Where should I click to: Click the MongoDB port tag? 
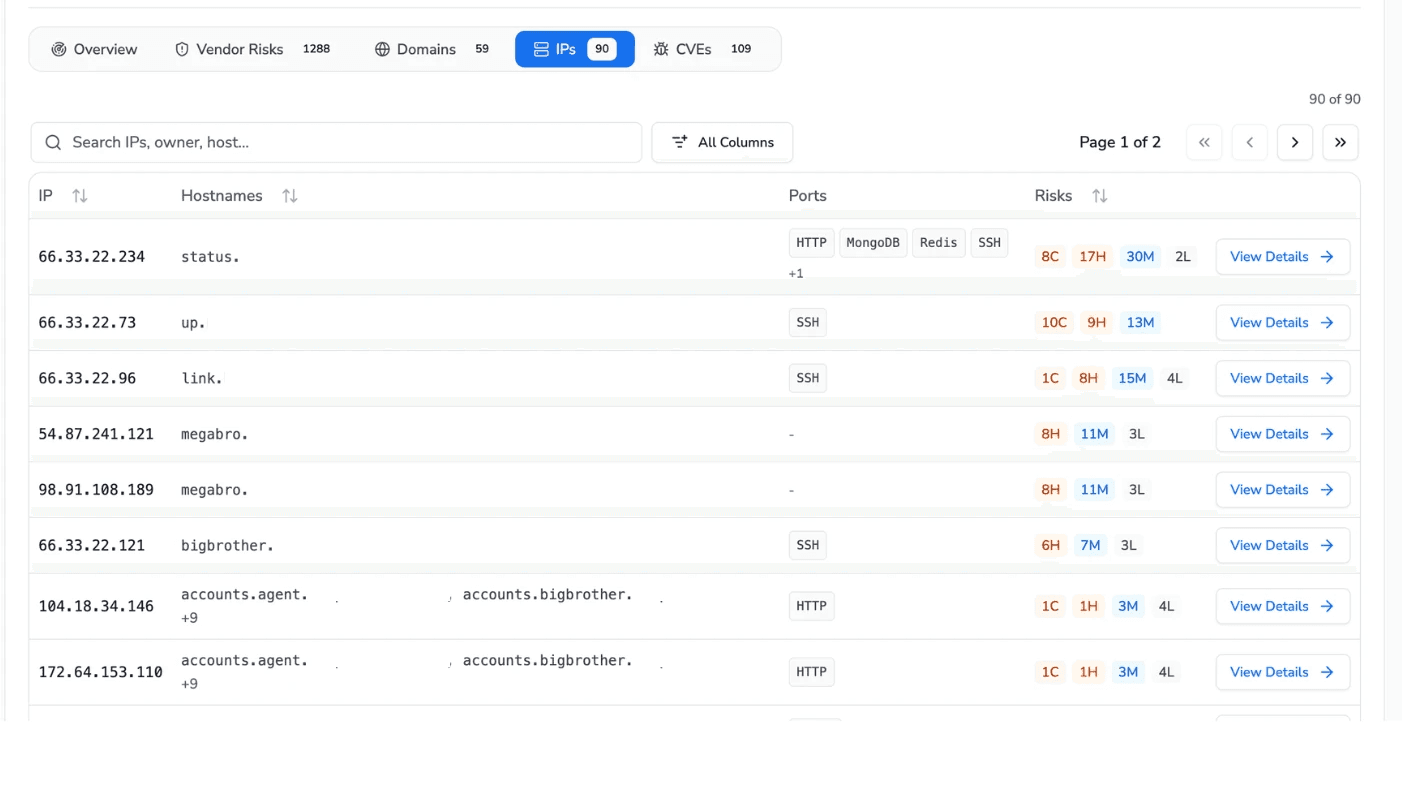pos(873,243)
